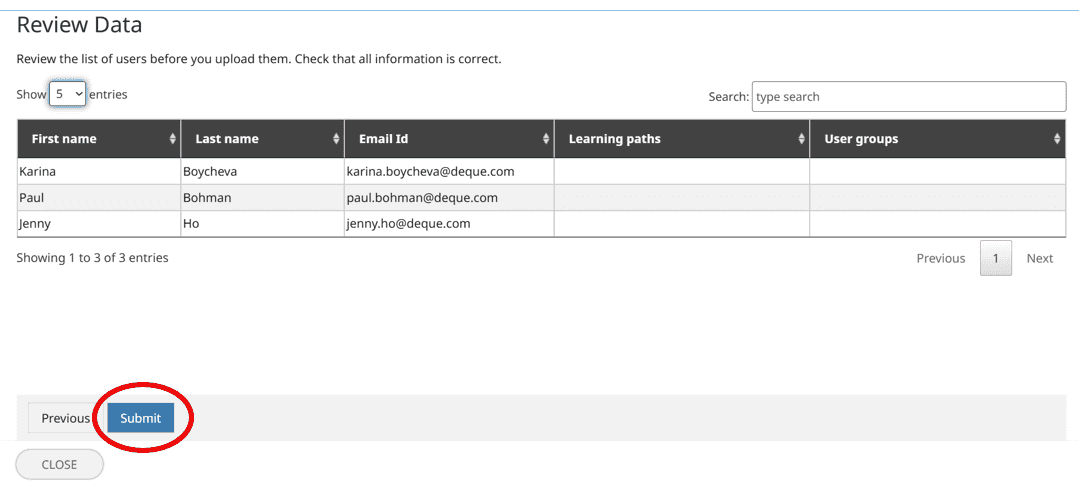Click sort arrows icon in First name column

(173, 139)
